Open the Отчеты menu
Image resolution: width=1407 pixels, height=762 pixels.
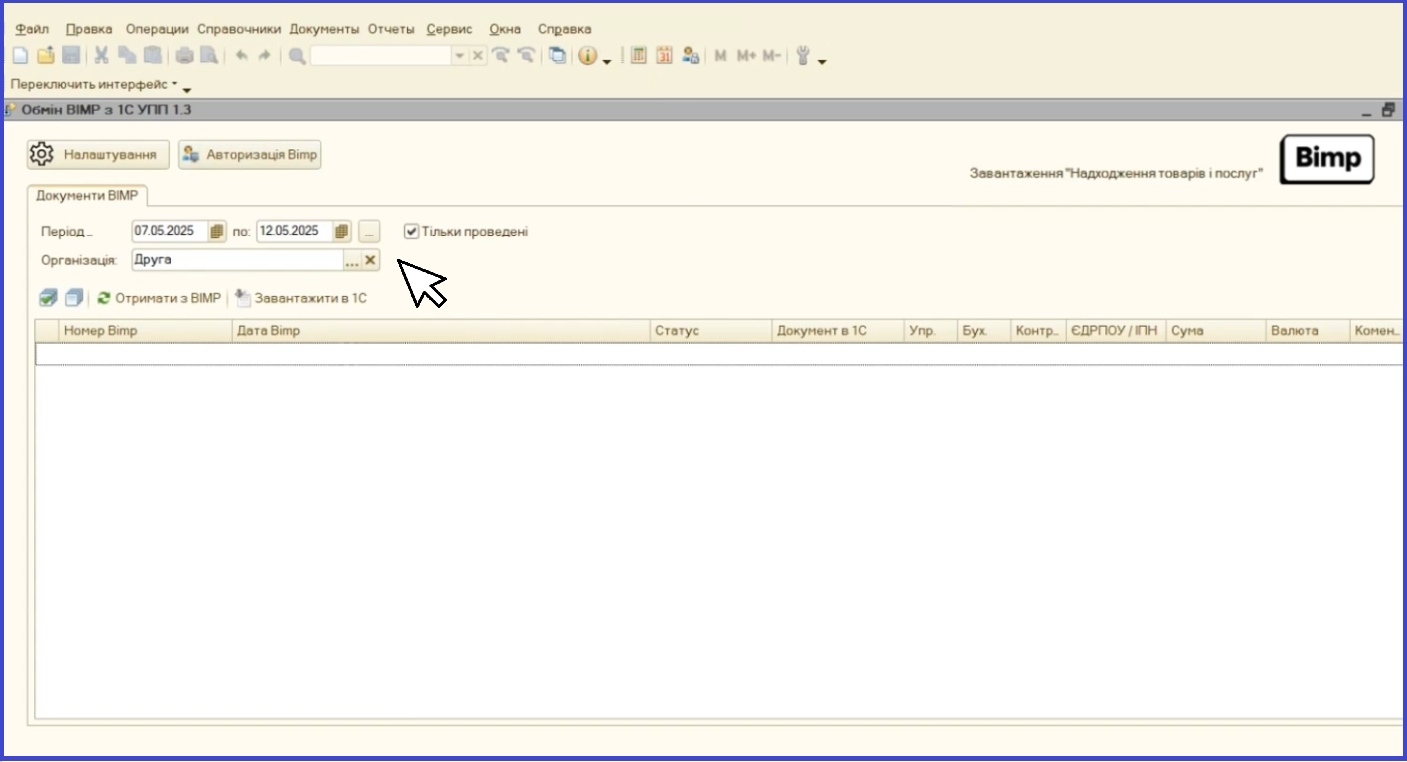(391, 29)
